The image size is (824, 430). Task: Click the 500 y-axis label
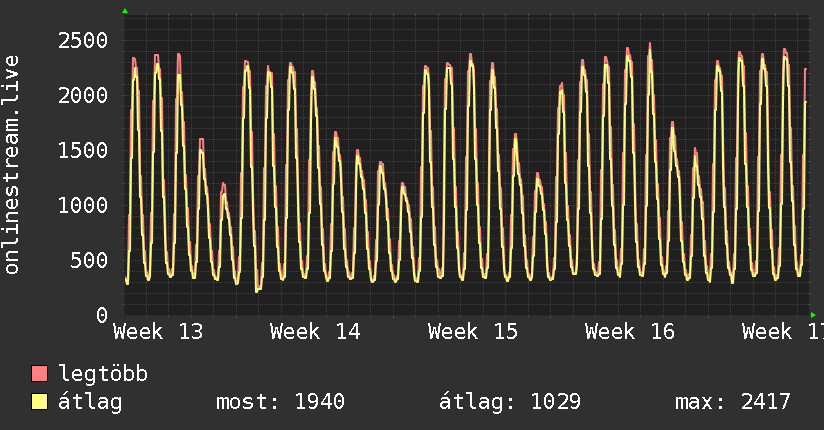coord(89,260)
